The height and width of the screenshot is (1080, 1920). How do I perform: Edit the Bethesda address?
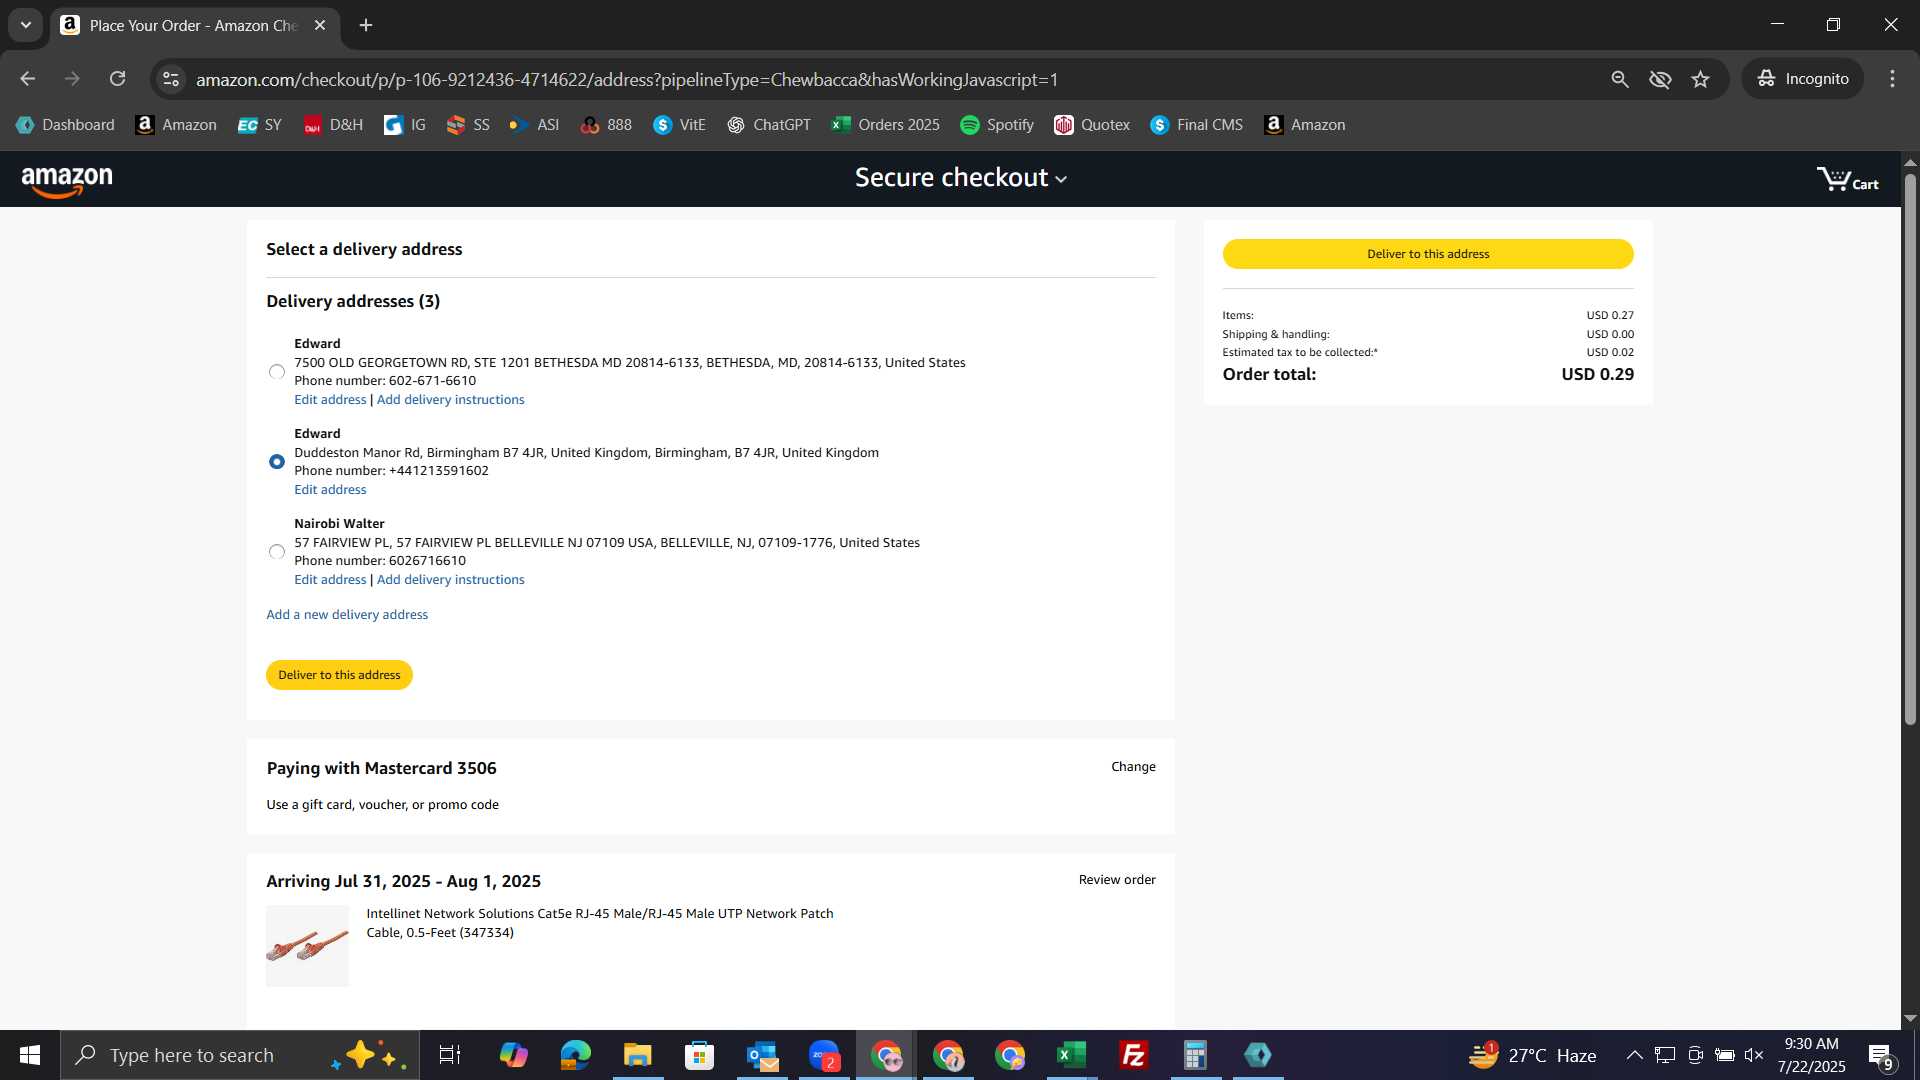(330, 400)
